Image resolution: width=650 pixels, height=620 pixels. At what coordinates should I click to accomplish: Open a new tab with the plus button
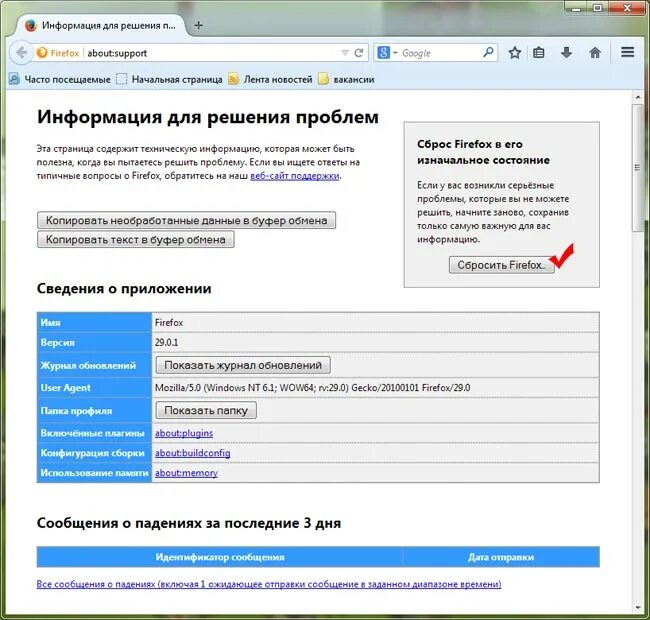tap(199, 25)
